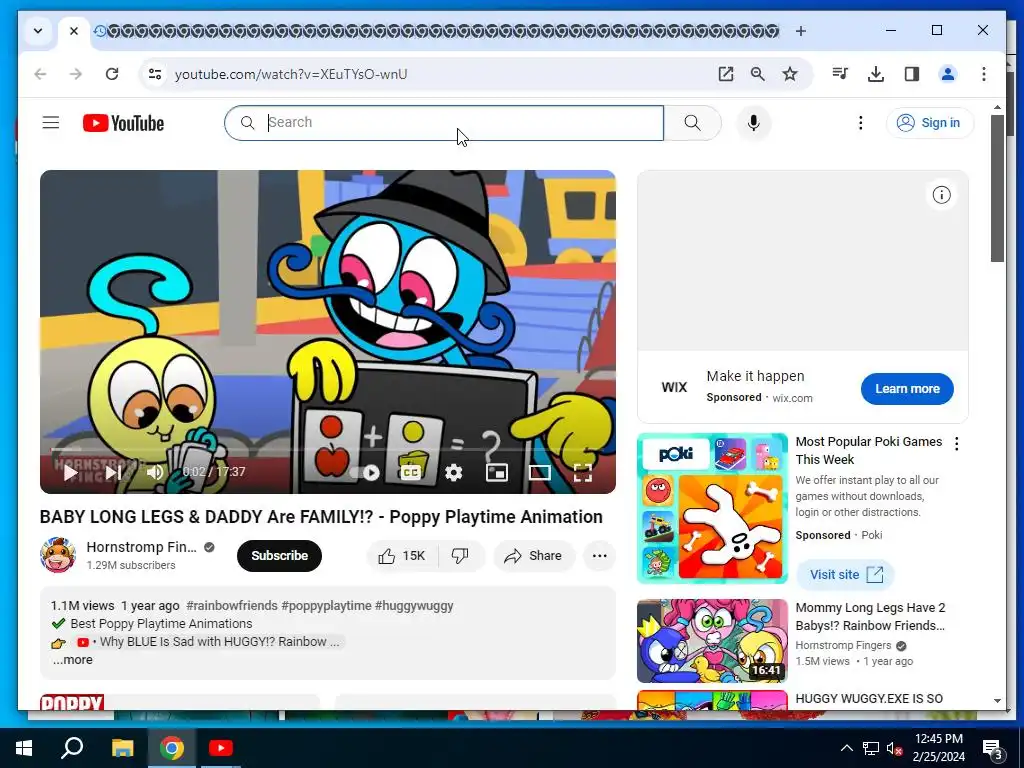The width and height of the screenshot is (1024, 768).
Task: Open Chrome profile icon
Action: click(x=948, y=74)
